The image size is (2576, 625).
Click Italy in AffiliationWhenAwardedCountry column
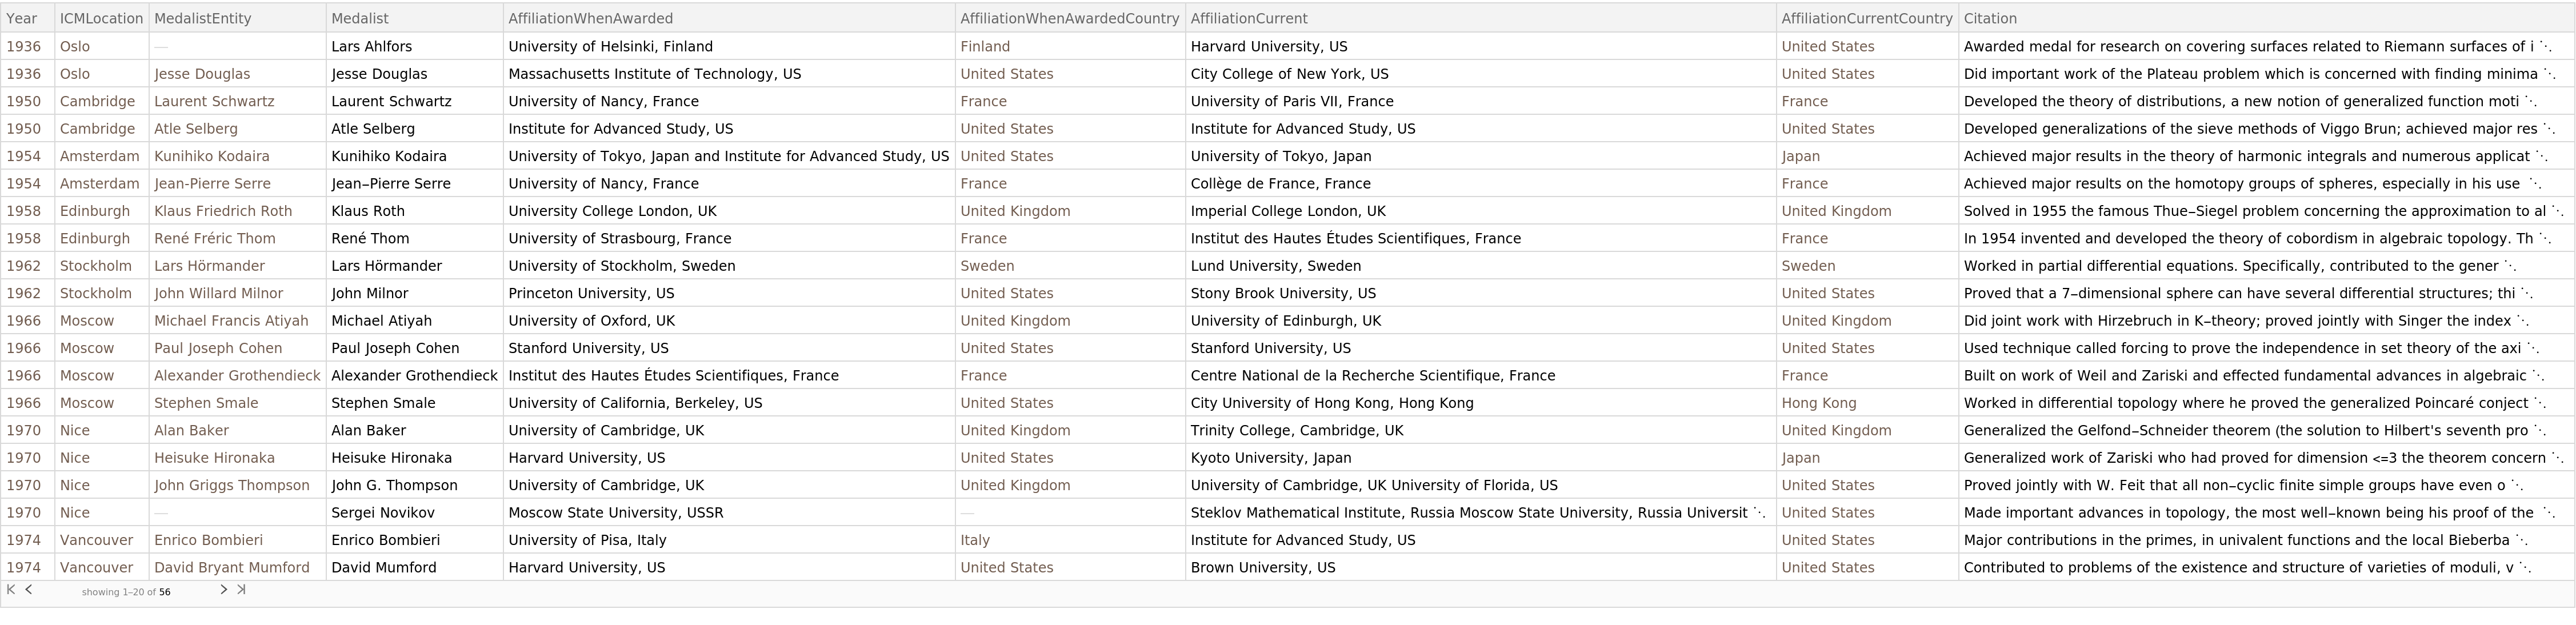(974, 540)
